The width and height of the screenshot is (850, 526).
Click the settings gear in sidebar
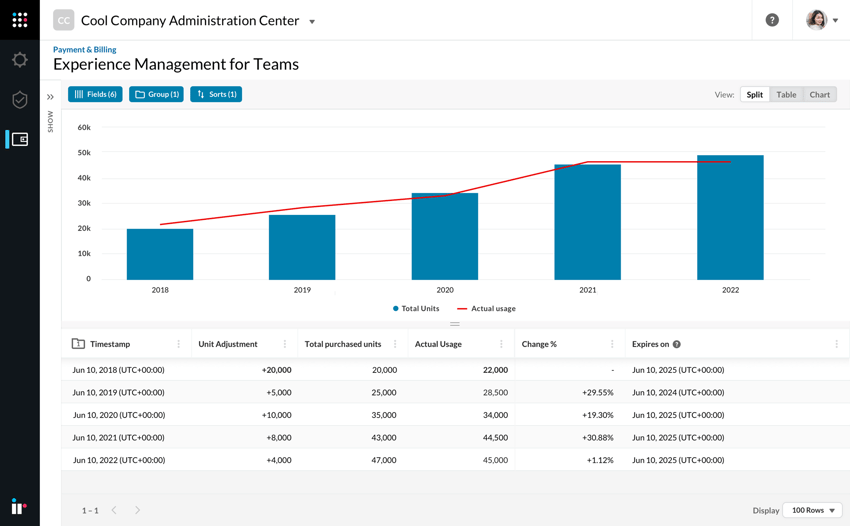19,60
